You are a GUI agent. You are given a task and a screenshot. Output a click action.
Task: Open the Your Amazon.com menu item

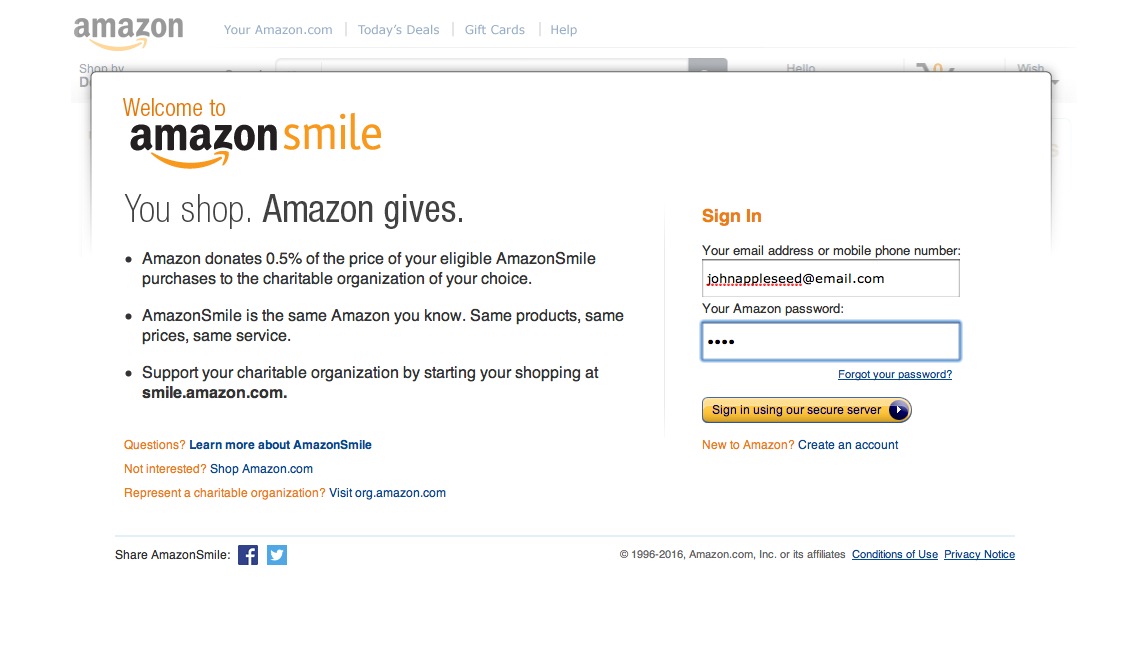[278, 30]
